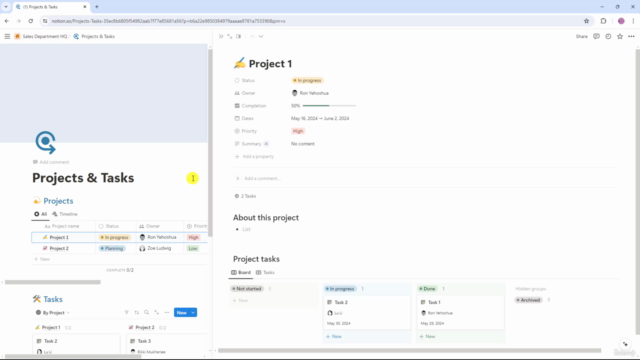Click the Completion progress bar

(329, 106)
